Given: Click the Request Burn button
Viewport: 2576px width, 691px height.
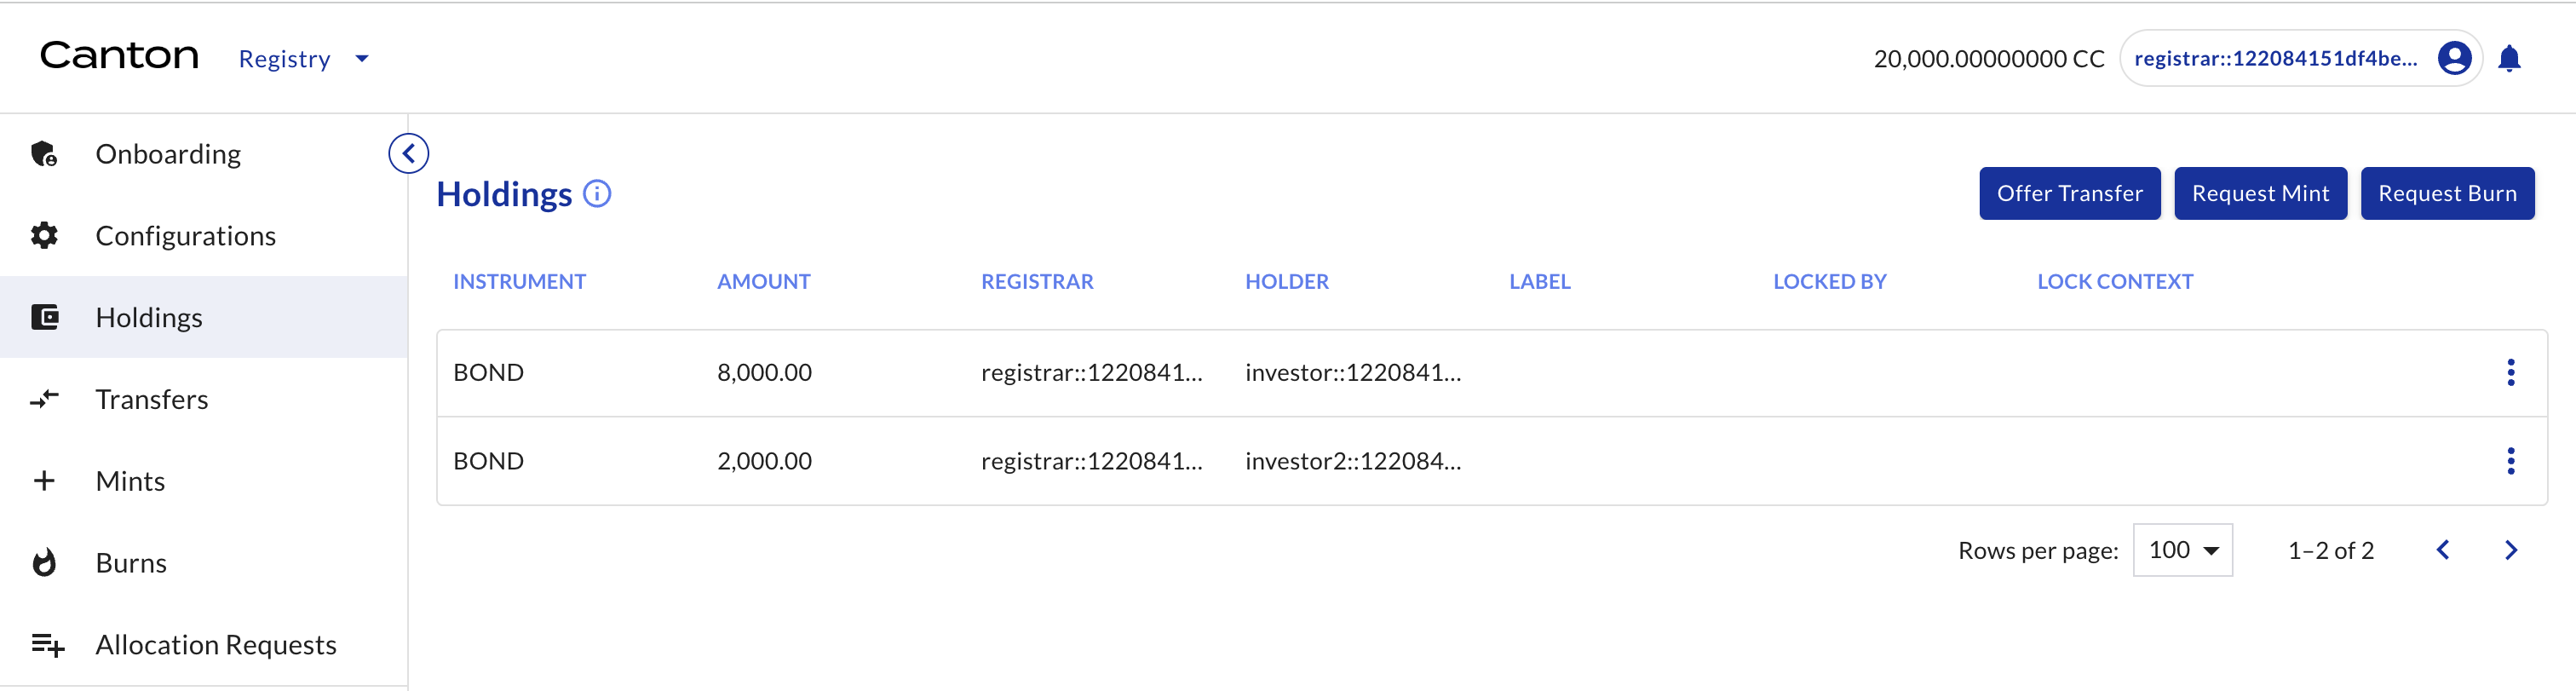Looking at the screenshot, I should (2447, 193).
